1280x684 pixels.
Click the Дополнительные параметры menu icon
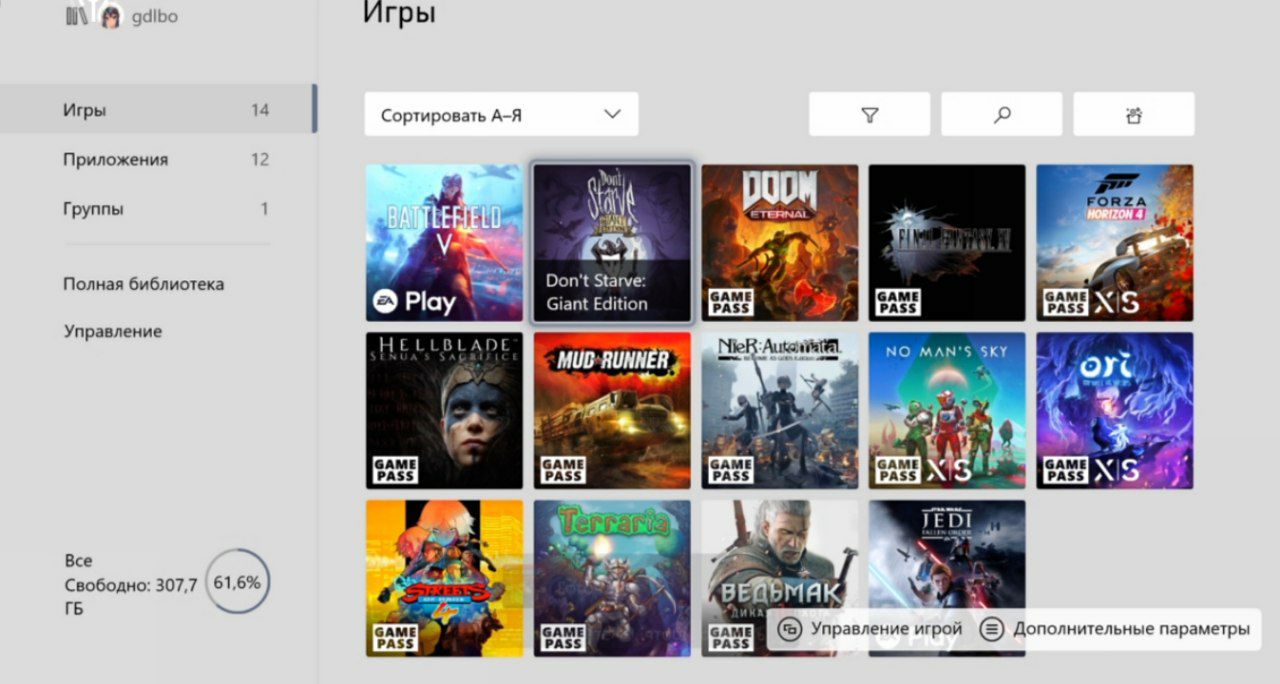coord(991,629)
